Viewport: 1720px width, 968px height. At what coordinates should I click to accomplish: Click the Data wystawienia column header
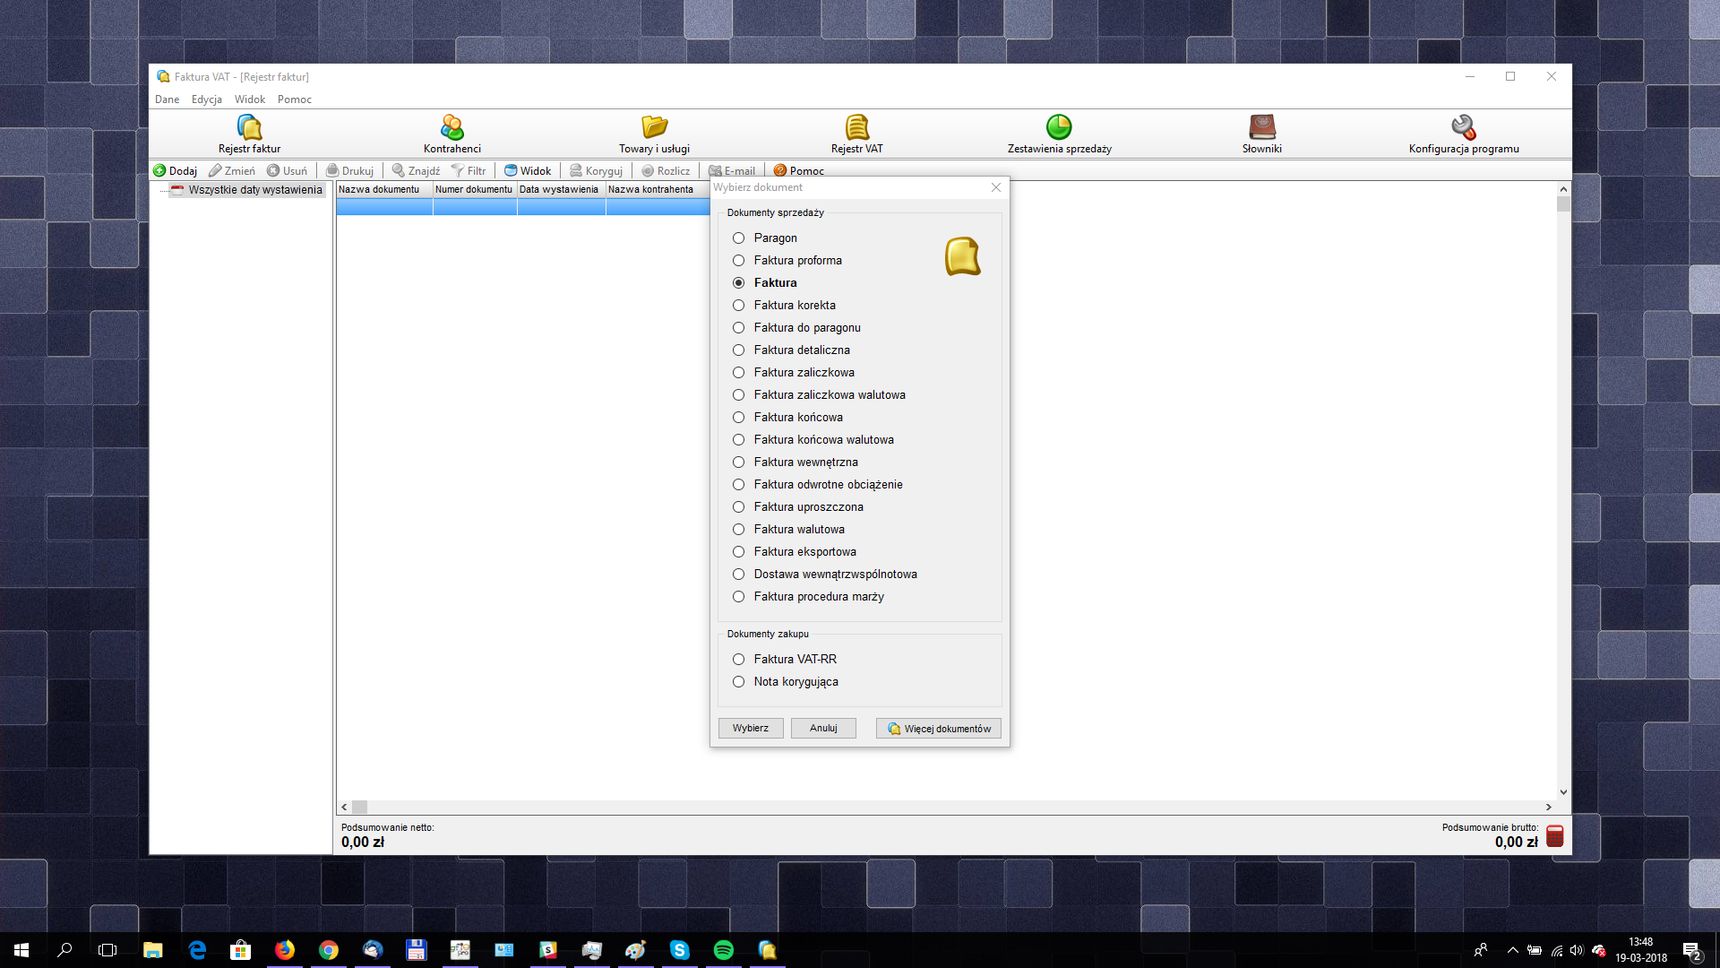560,189
